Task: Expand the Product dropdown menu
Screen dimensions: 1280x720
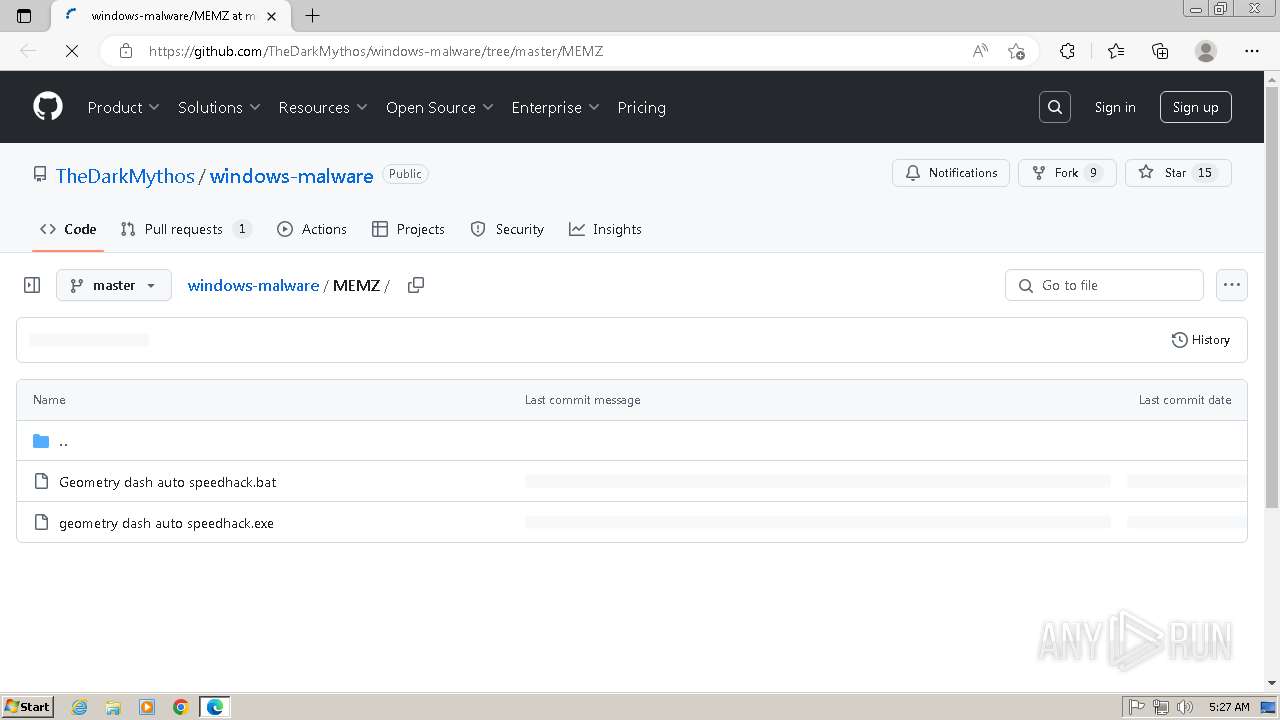Action: [124, 107]
